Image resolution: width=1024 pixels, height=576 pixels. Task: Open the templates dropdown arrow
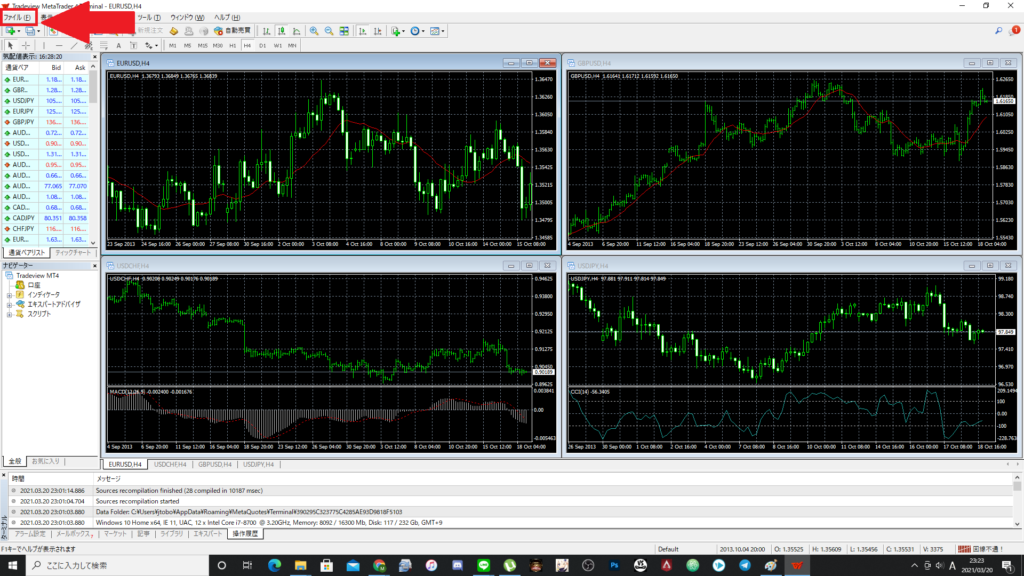coord(443,31)
